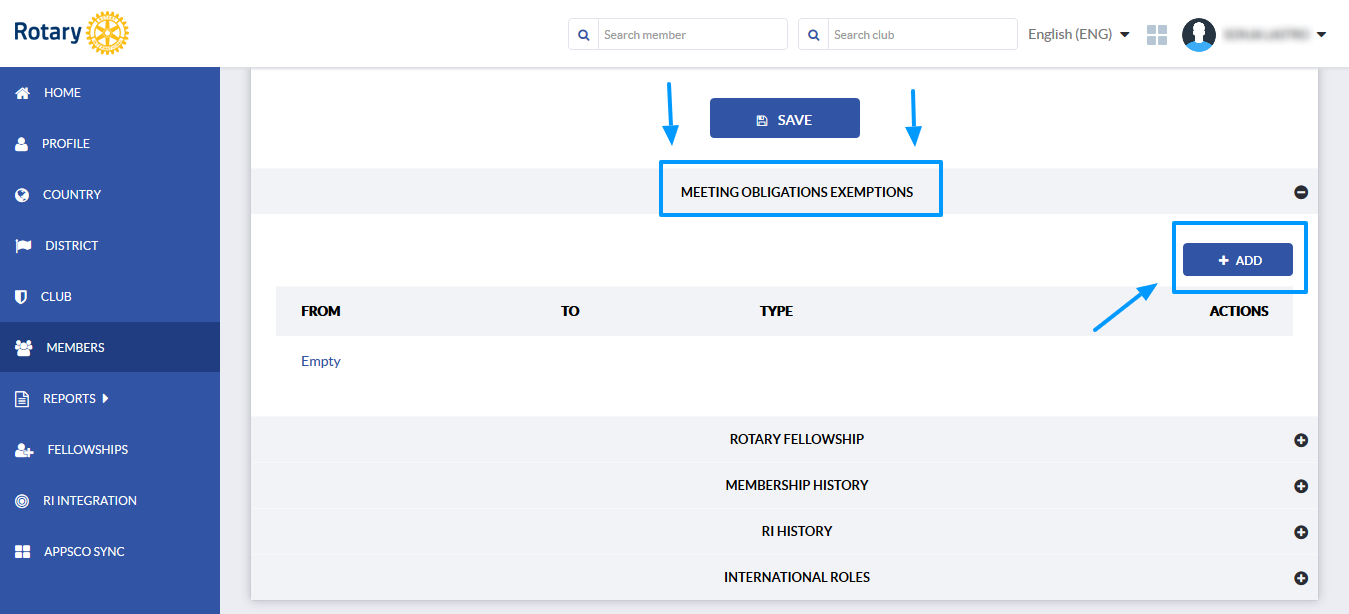Open the user account dropdown arrow

(x=1321, y=35)
